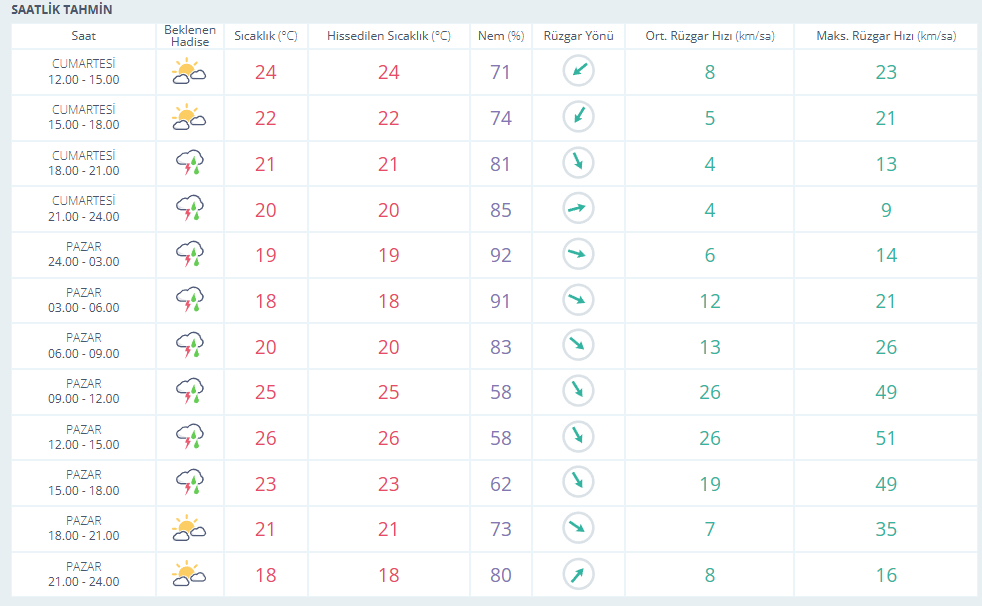The image size is (982, 606).
Task: Click the SAATLİK TAHMİN section title
Action: click(x=62, y=10)
